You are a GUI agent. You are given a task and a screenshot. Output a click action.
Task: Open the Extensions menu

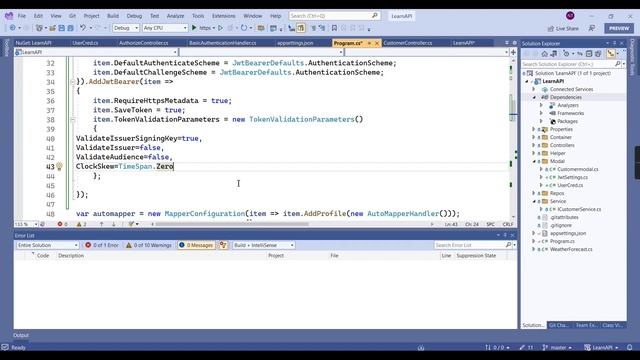click(223, 16)
